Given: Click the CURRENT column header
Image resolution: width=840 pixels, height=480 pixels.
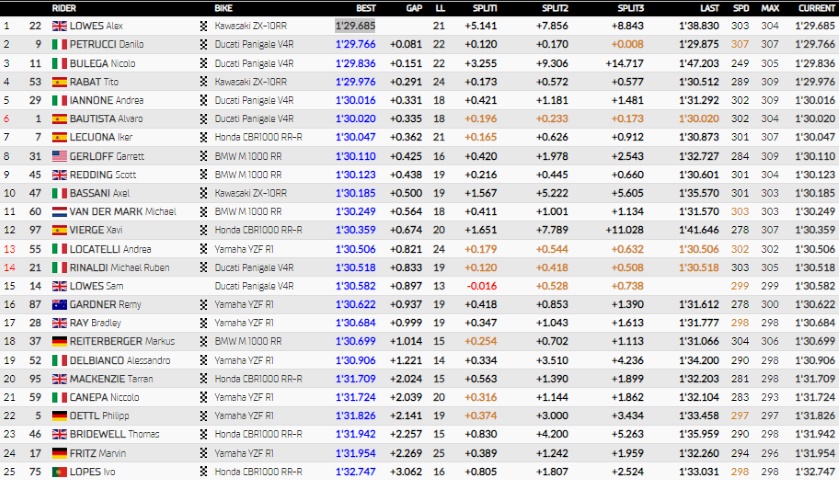Looking at the screenshot, I should [x=816, y=8].
